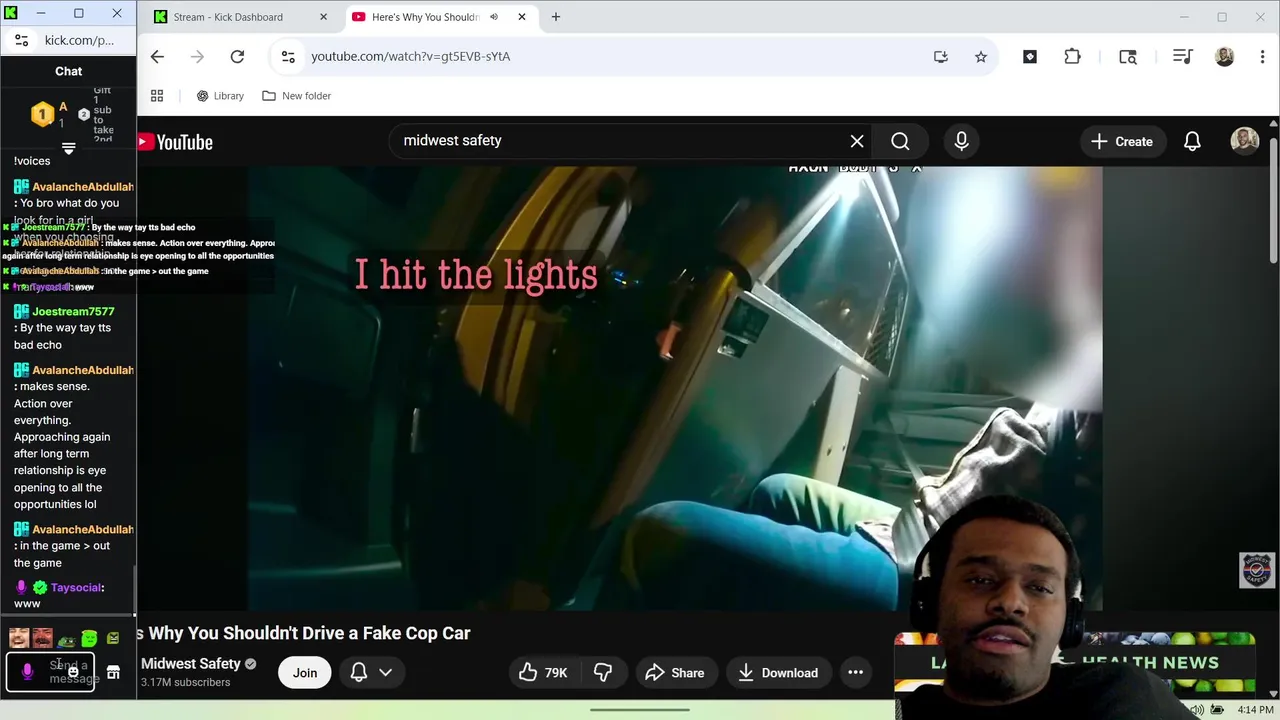
Task: Insert the red-faced laughing man emote
Action: pos(42,638)
